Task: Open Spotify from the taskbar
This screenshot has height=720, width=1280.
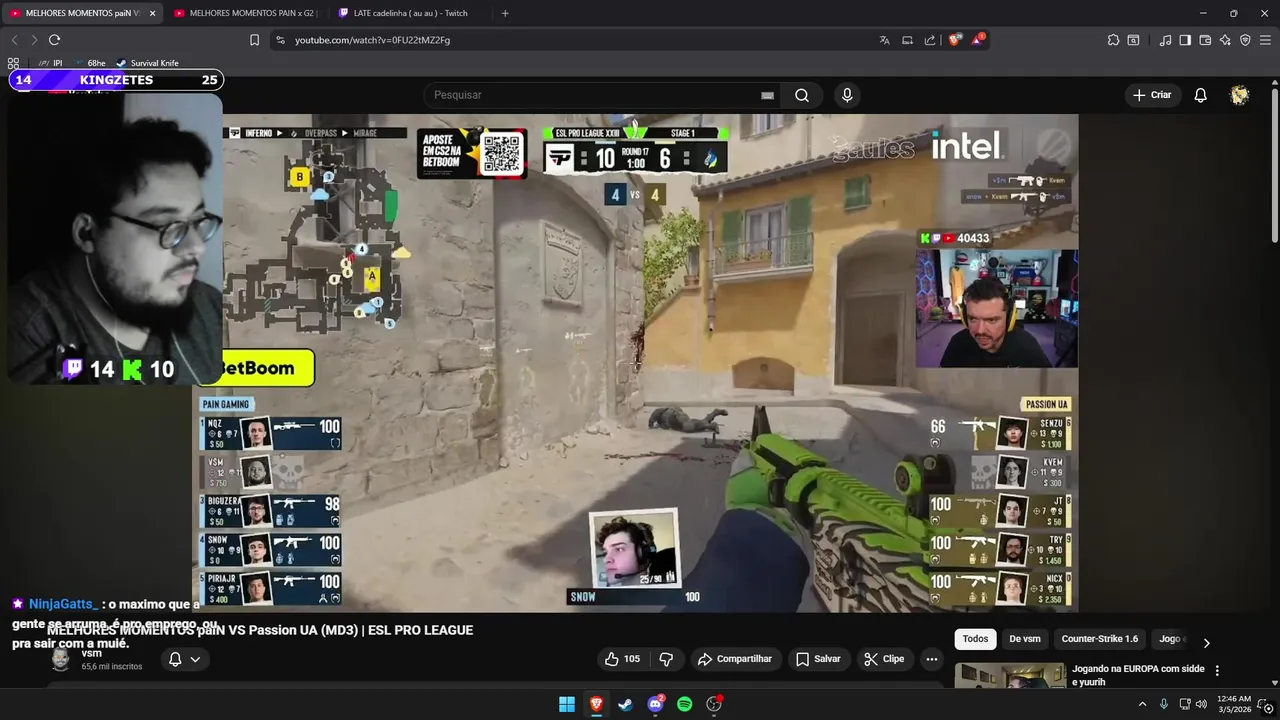Action: pos(685,704)
